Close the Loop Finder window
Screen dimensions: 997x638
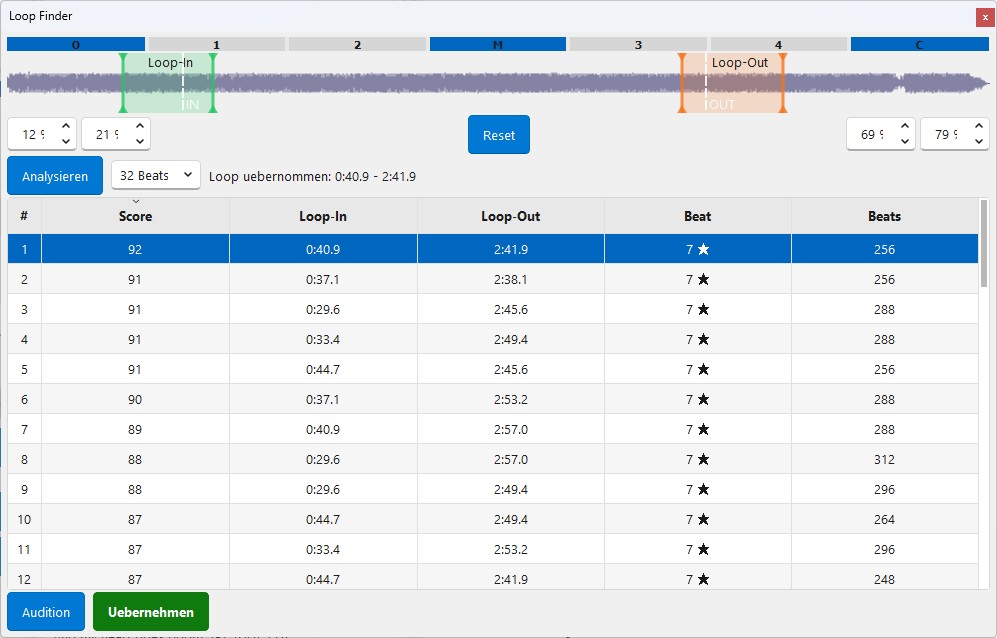pos(985,17)
